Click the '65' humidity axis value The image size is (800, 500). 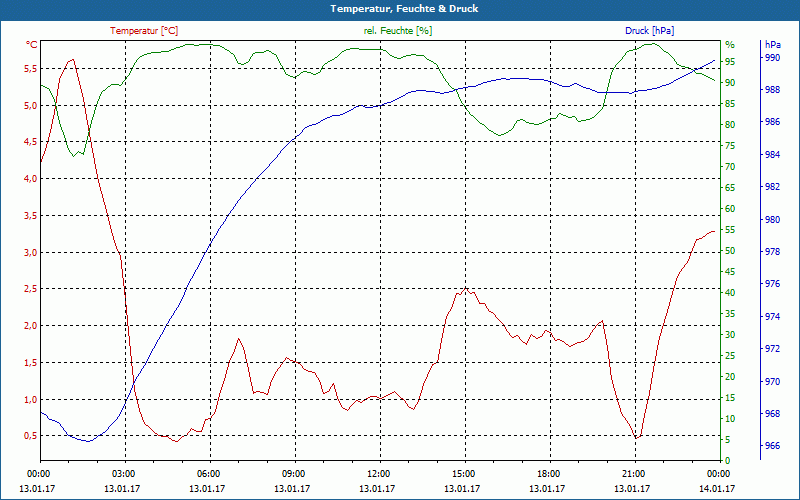click(730, 188)
